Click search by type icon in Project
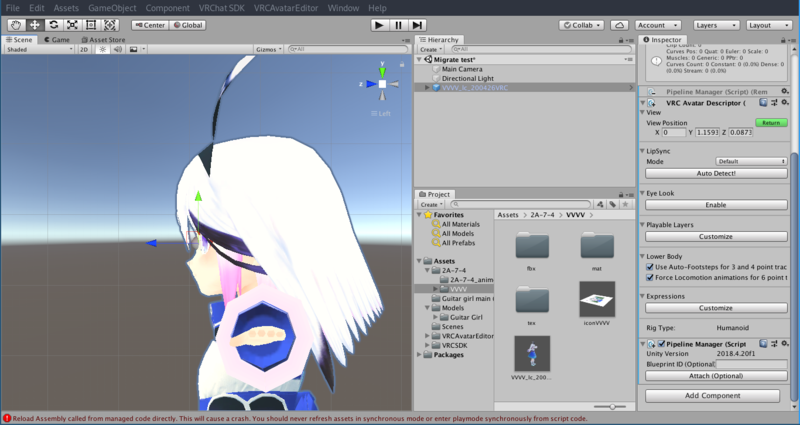 click(x=600, y=205)
